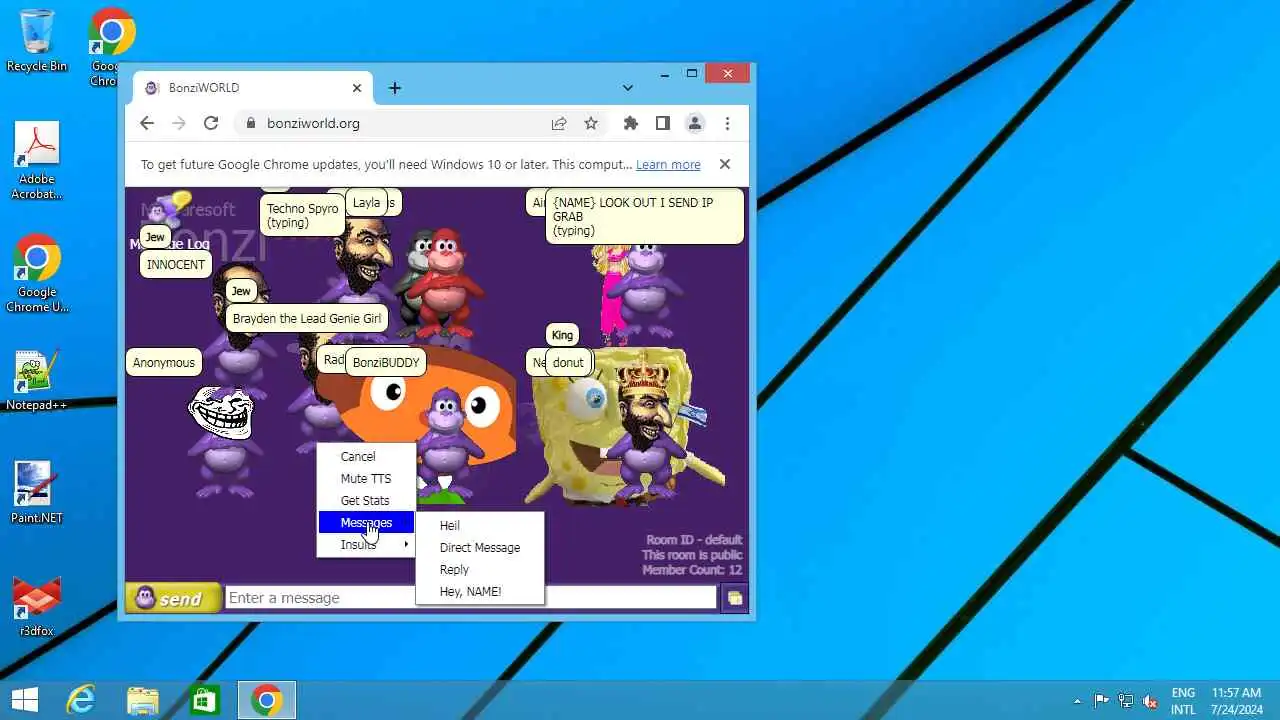Click the Windows Start button
Image resolution: width=1280 pixels, height=720 pixels.
(25, 700)
